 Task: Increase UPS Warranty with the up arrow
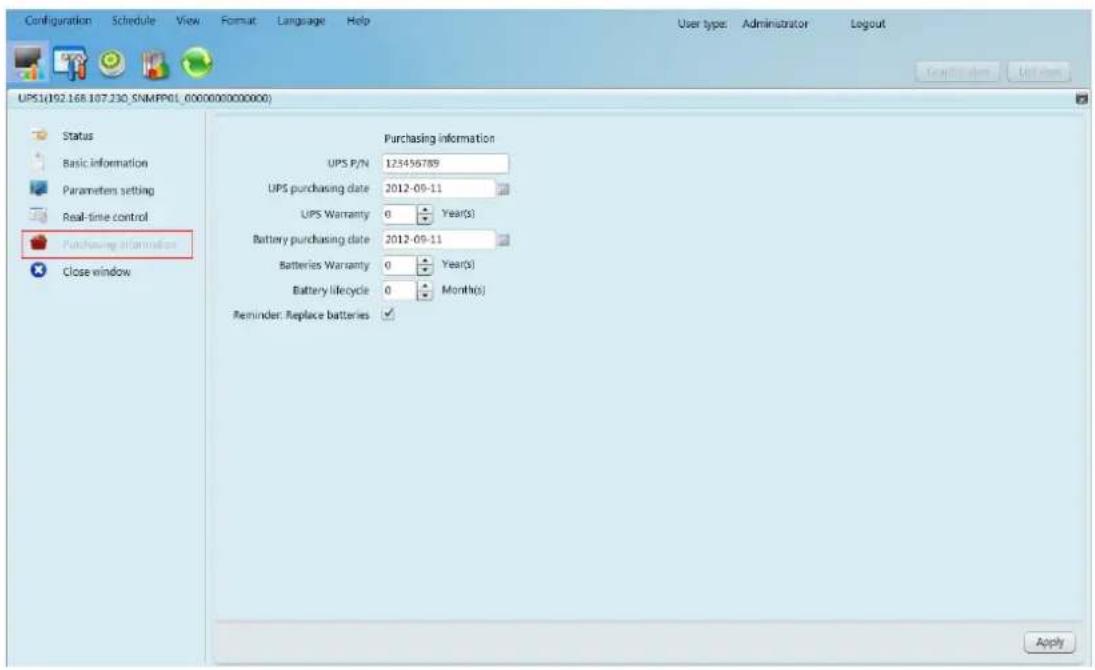[425, 210]
